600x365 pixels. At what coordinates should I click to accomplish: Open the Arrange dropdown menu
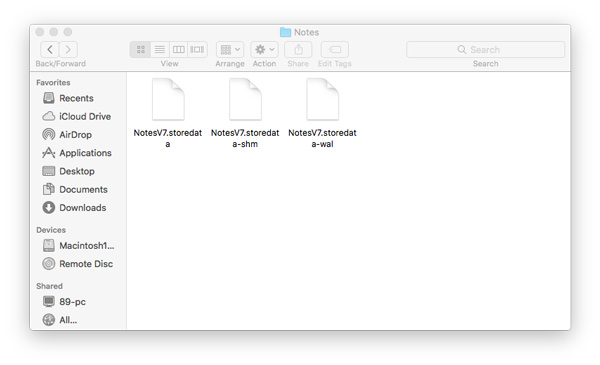230,49
